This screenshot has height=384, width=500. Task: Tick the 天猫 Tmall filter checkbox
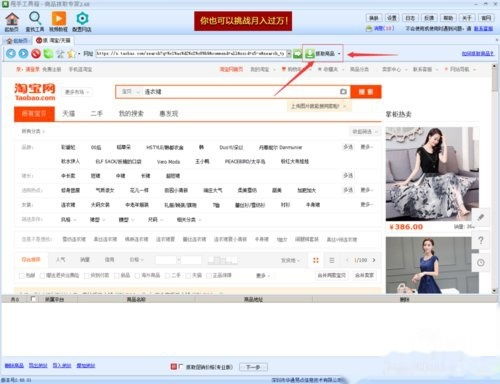tap(188, 275)
